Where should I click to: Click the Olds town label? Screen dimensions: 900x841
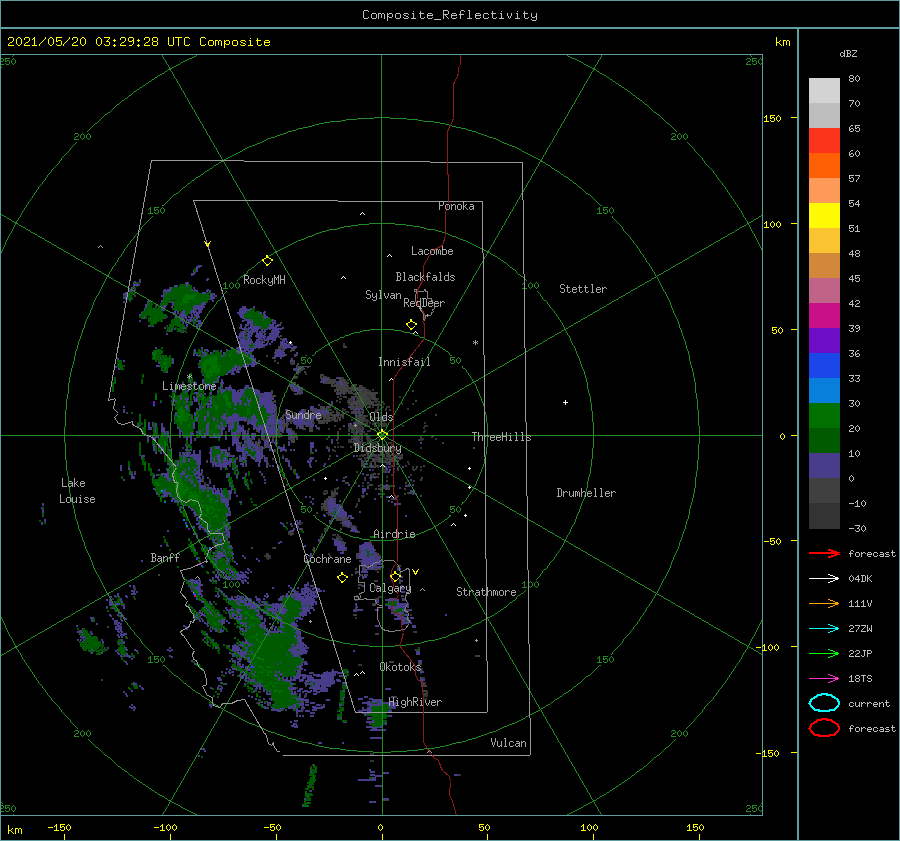381,417
